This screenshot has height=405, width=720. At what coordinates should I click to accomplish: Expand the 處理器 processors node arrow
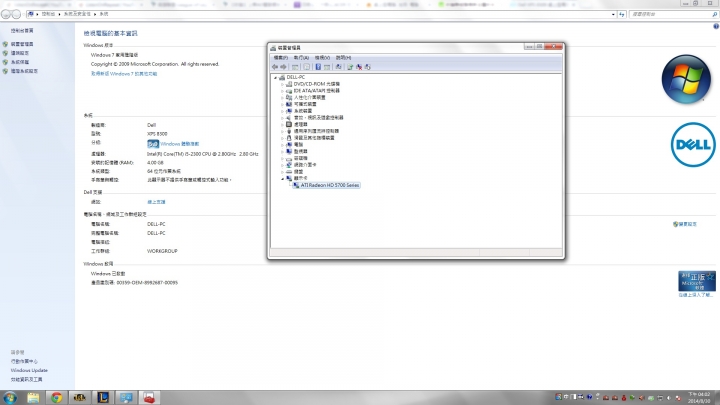282,124
